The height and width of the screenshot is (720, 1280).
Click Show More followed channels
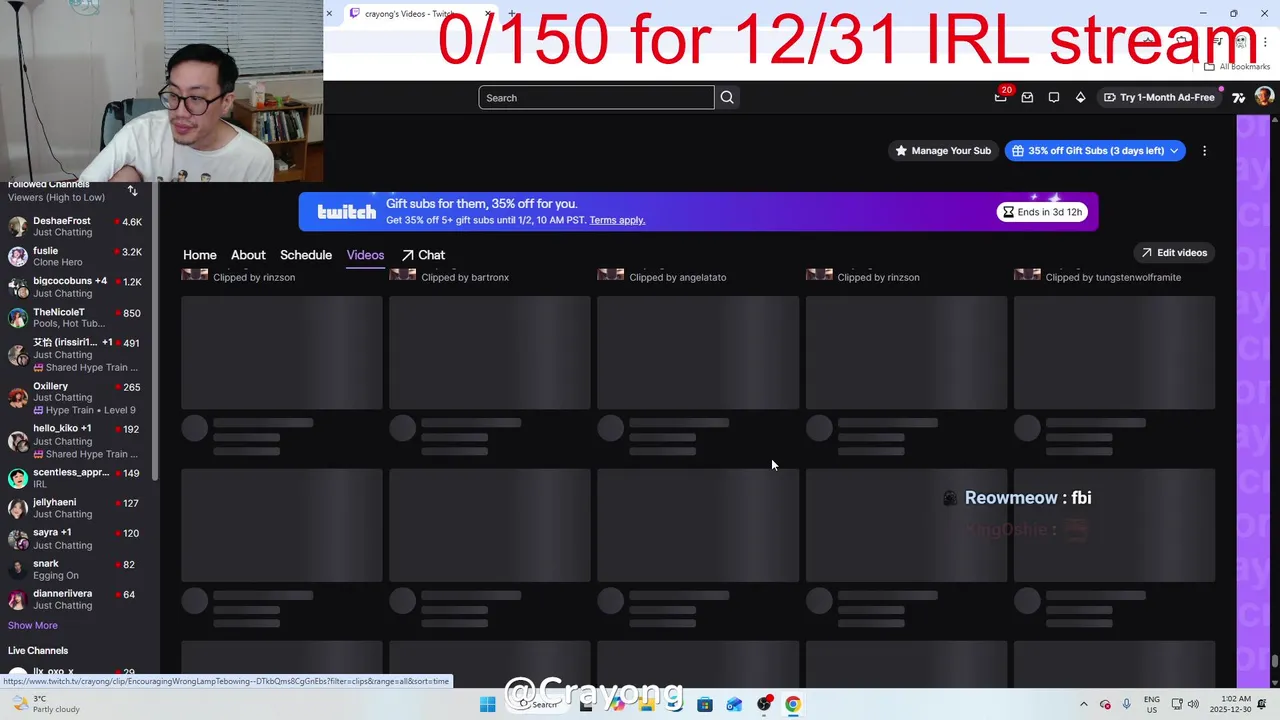pyautogui.click(x=32, y=625)
